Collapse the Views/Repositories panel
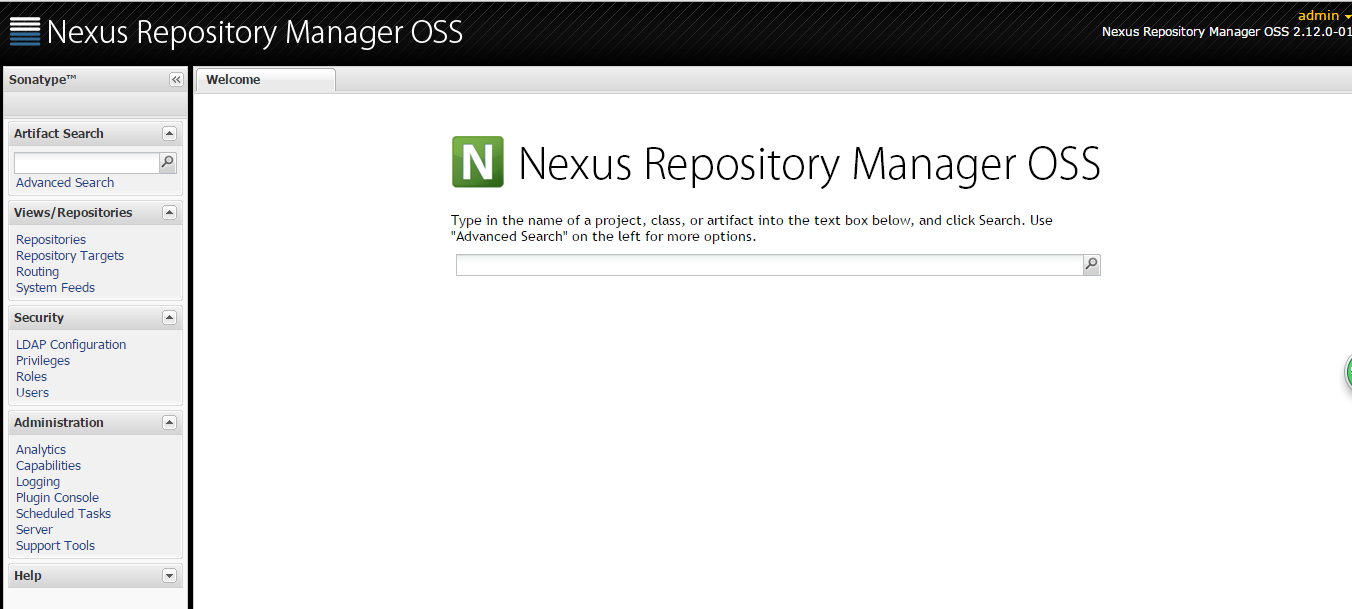The width and height of the screenshot is (1352, 609). pyautogui.click(x=169, y=212)
